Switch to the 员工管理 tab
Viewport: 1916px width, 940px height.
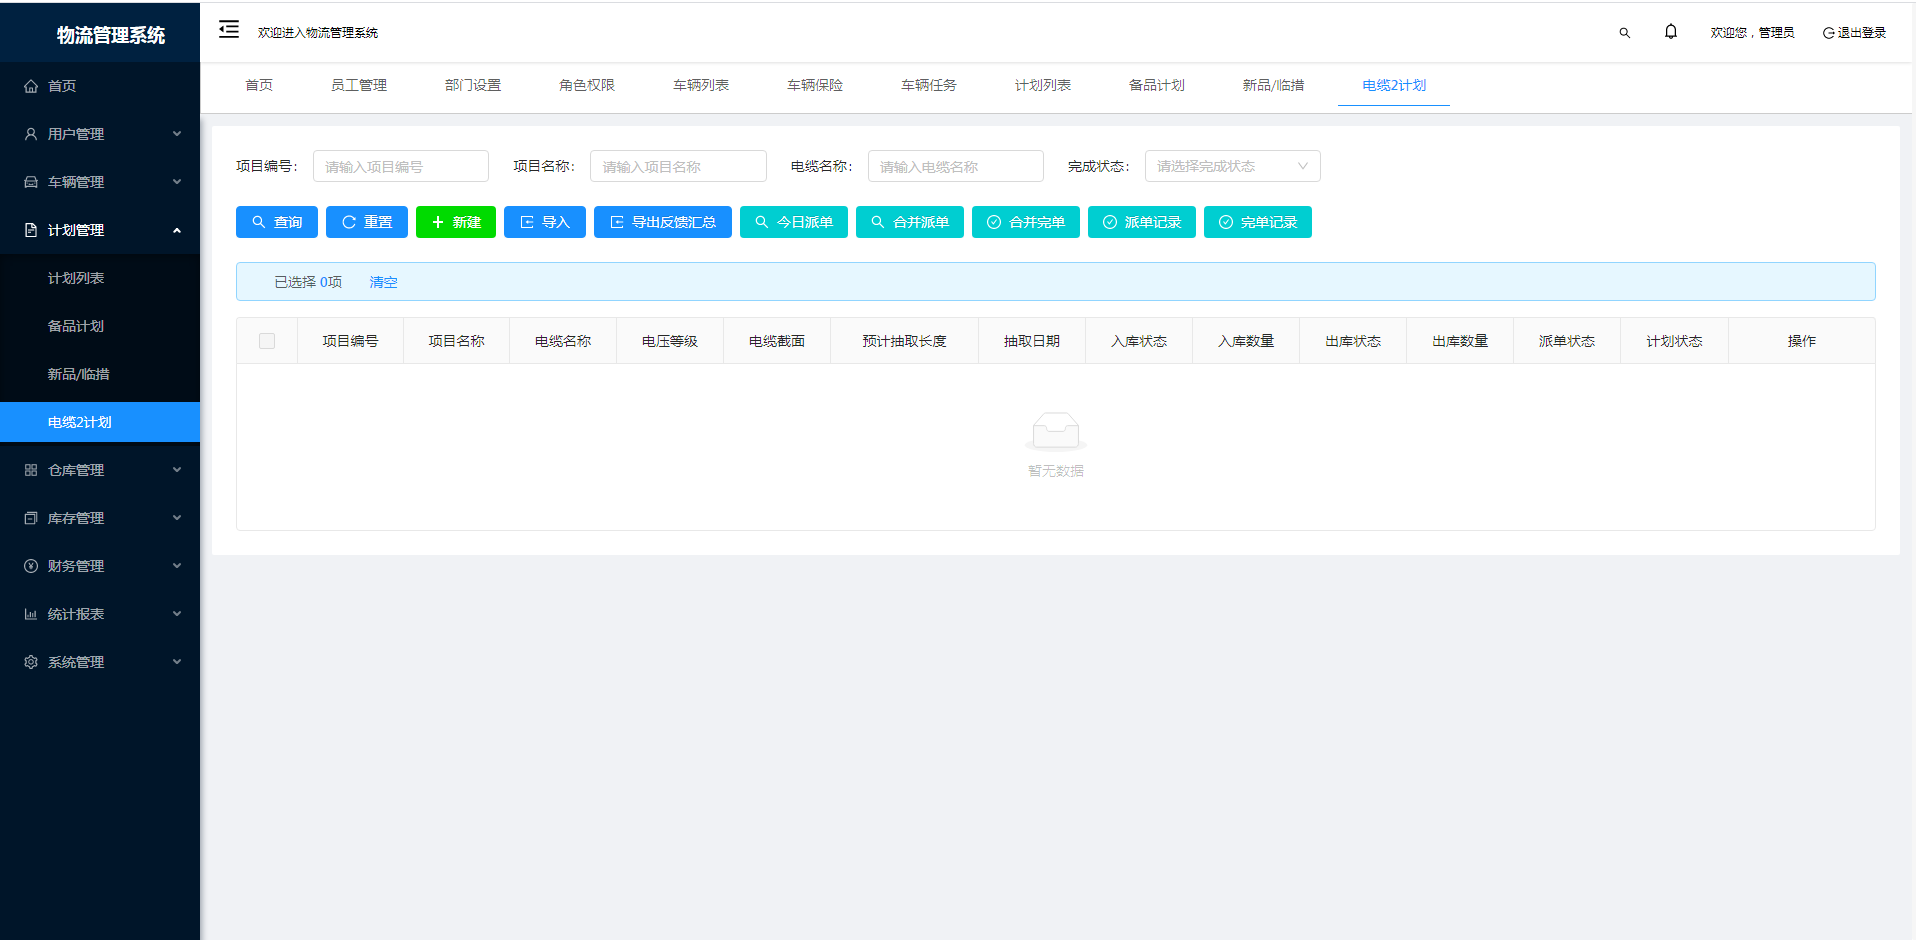coord(359,85)
